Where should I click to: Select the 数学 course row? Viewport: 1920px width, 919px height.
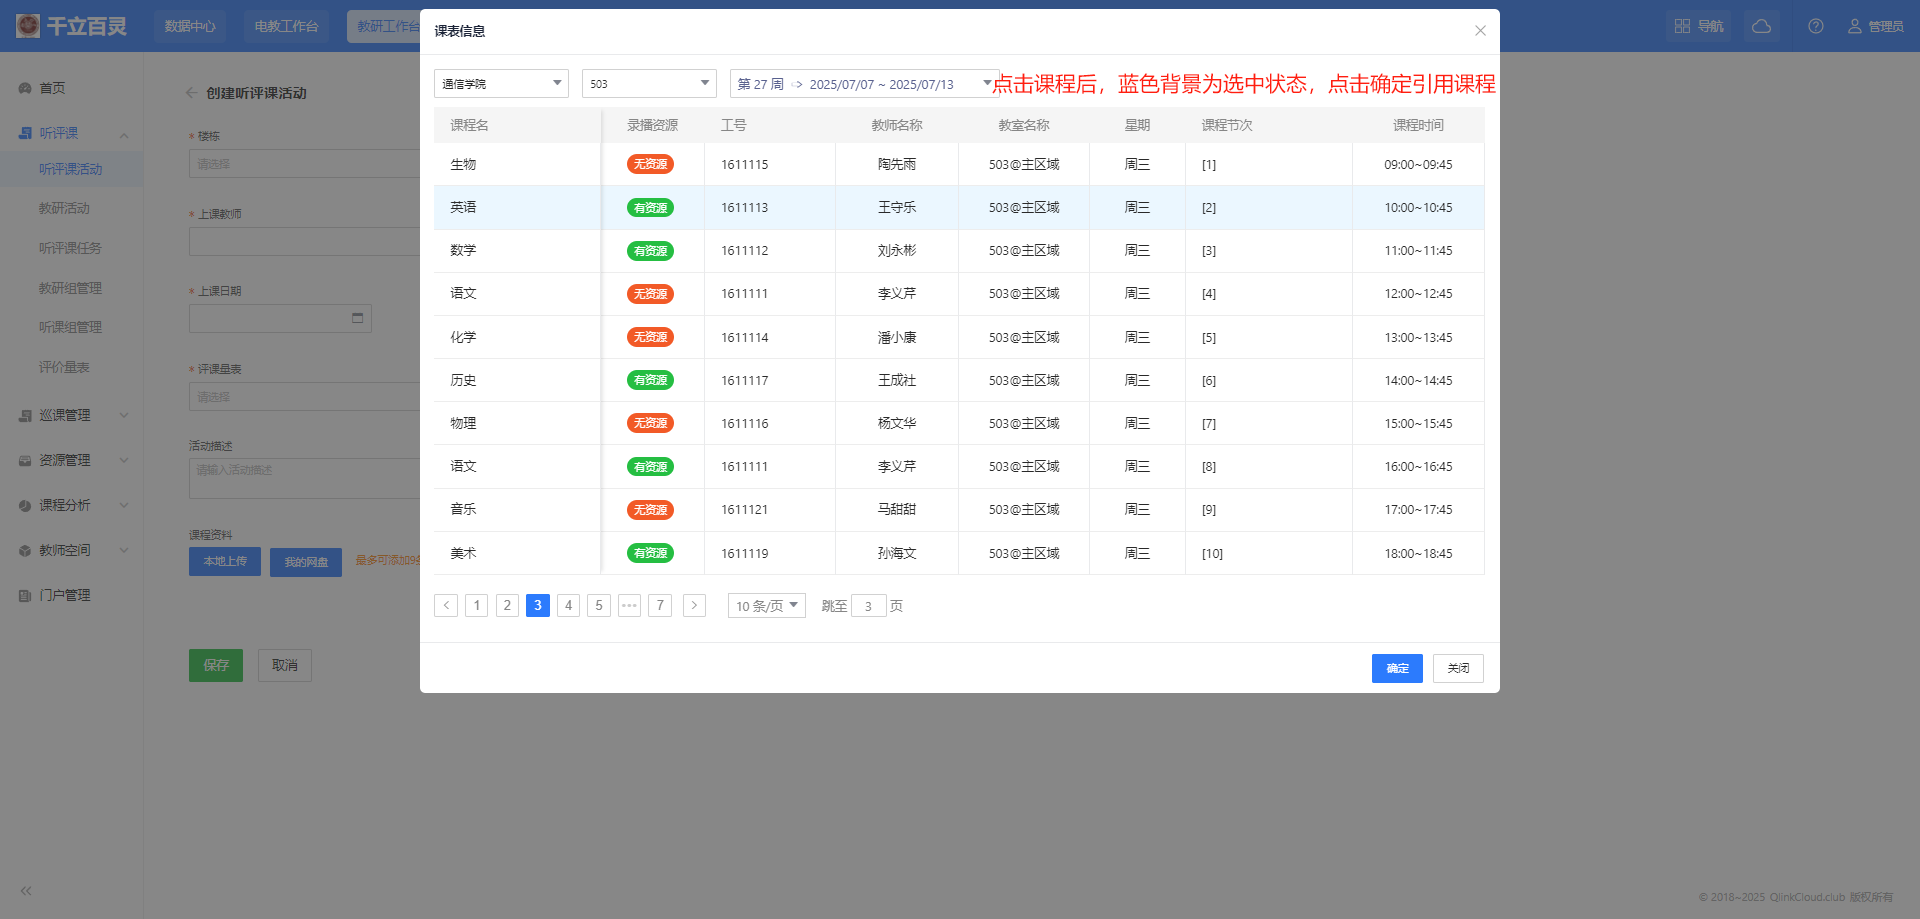tap(463, 251)
